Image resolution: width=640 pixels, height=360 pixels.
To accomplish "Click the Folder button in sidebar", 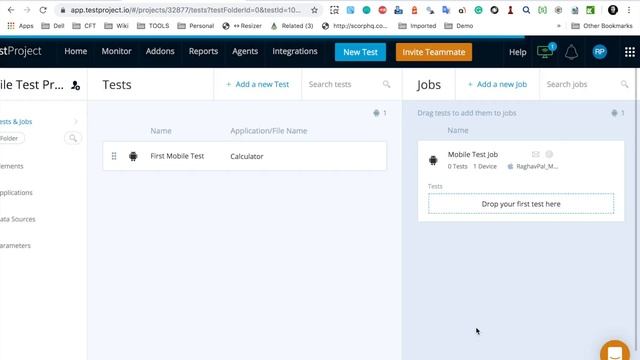I will [x=11, y=138].
